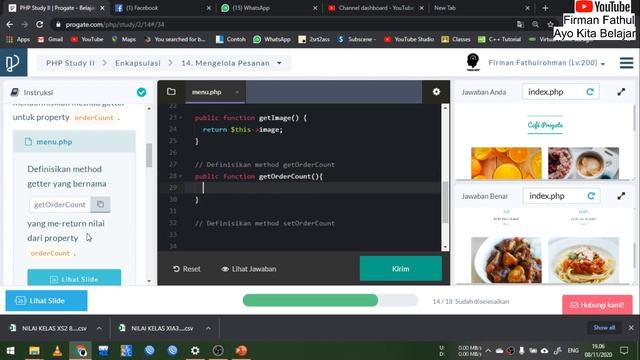Click ENG language indicator in tray

(x=573, y=351)
